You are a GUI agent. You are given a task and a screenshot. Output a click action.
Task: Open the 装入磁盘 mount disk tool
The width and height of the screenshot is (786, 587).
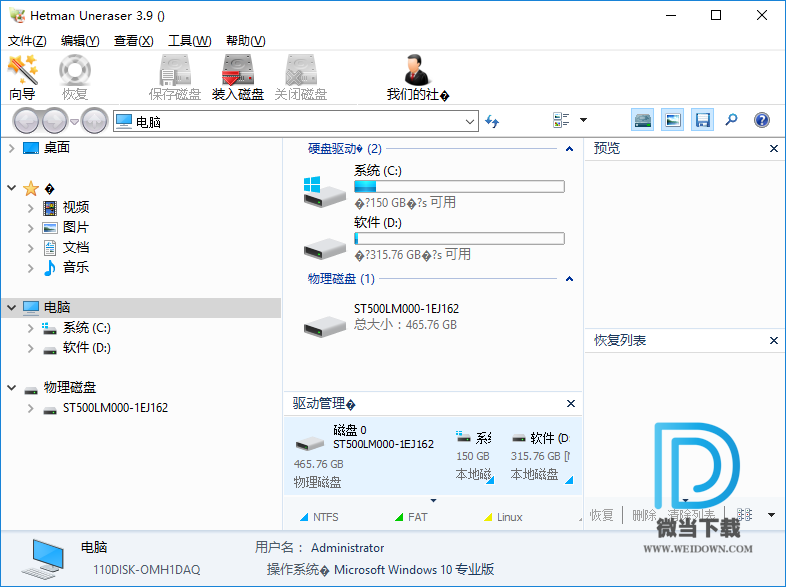tap(238, 78)
